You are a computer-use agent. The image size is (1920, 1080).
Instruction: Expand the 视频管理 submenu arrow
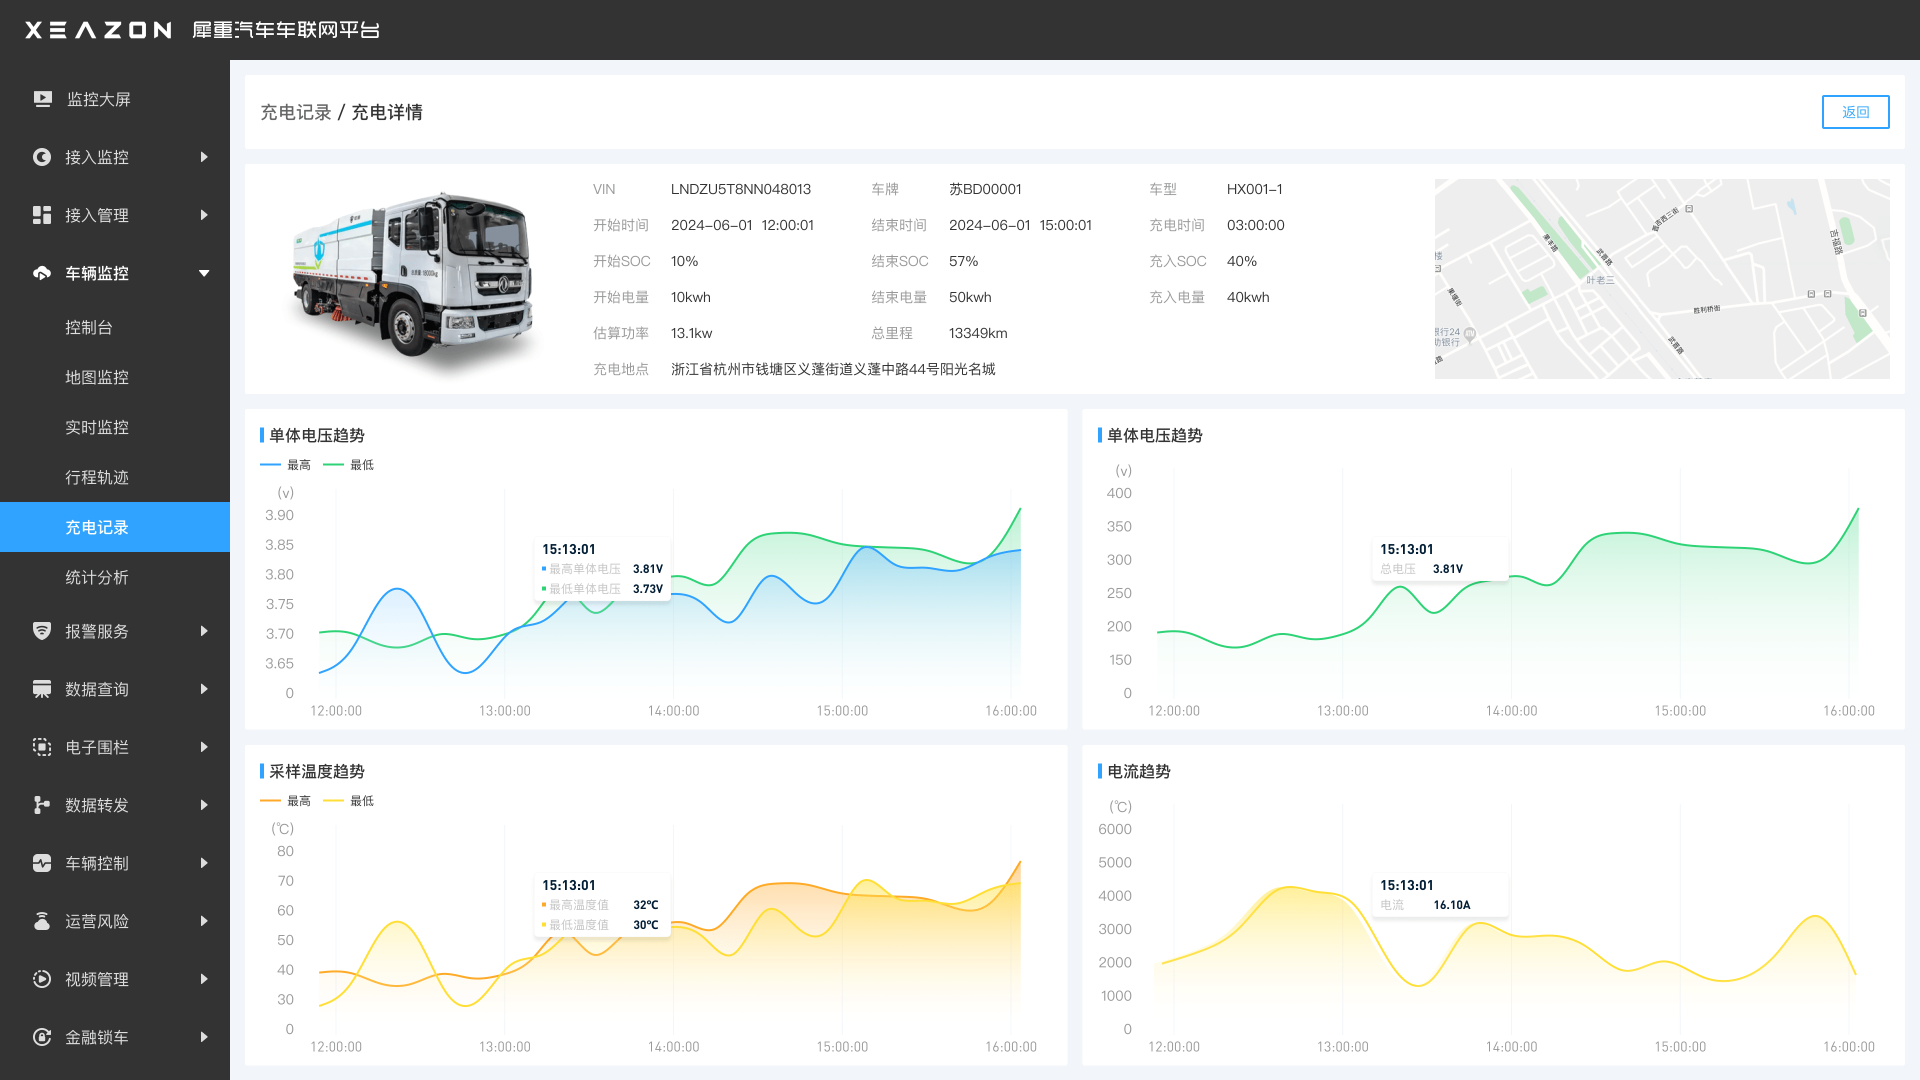pyautogui.click(x=204, y=979)
